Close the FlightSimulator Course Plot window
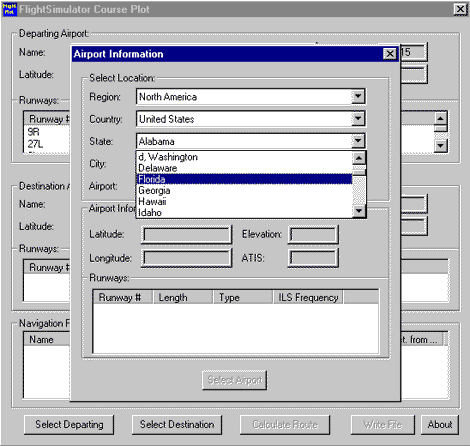The image size is (470, 446). click(x=460, y=9)
